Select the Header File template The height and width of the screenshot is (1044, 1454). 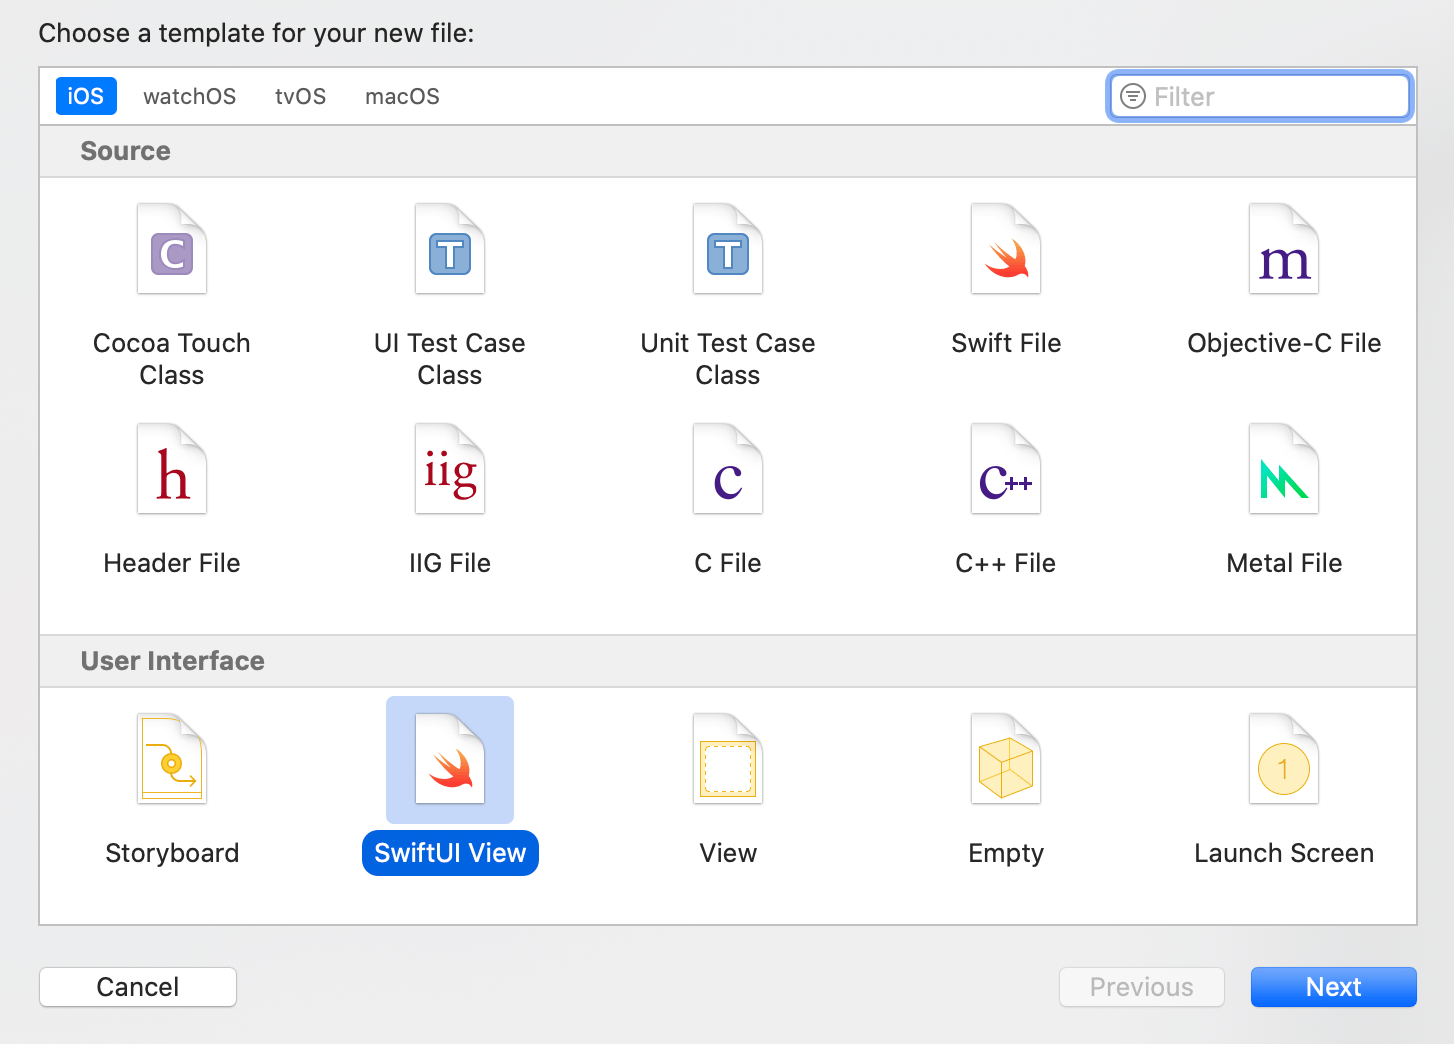172,470
